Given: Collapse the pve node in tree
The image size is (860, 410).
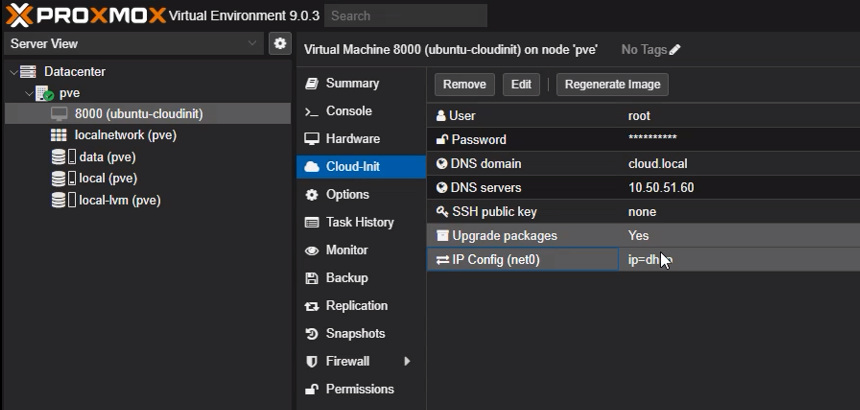Looking at the screenshot, I should coord(29,93).
